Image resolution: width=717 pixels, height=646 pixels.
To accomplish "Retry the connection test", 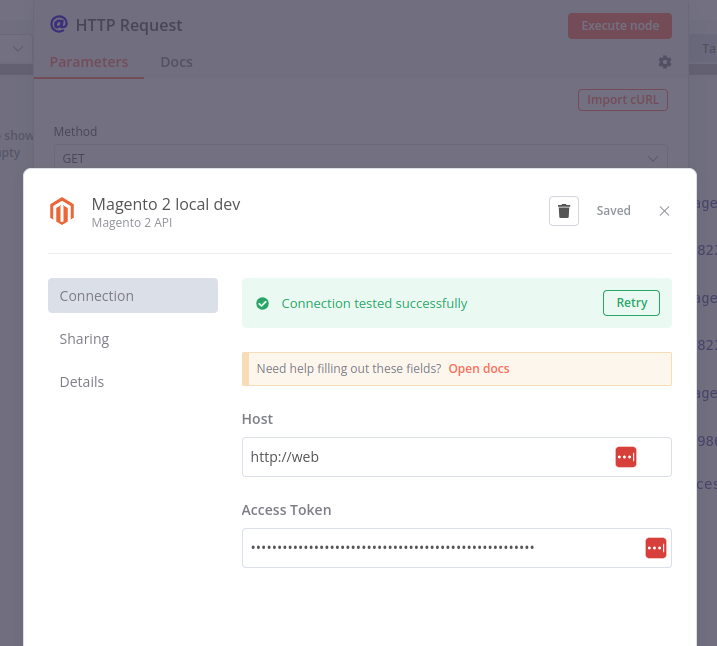I will (x=631, y=303).
